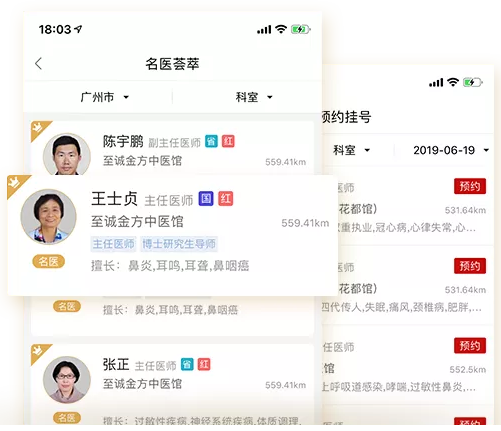Click the first red 预约 button
Viewport: 501px width, 431px height.
coord(470,186)
